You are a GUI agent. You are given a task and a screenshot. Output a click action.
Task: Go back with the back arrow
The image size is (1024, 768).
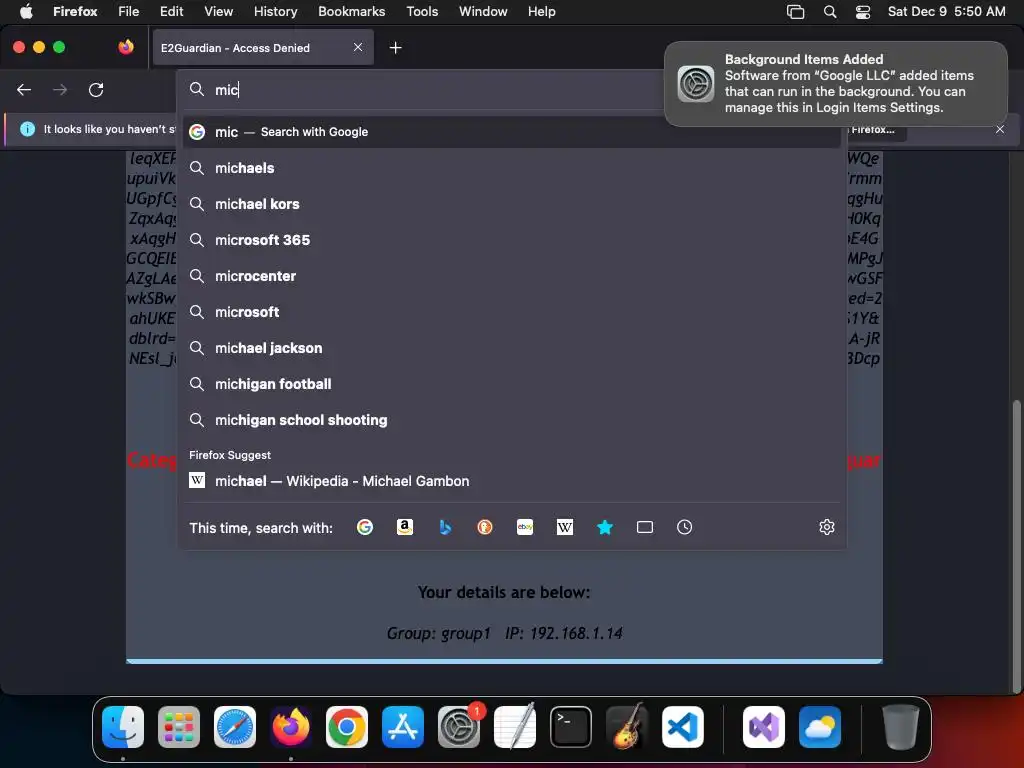click(x=24, y=89)
